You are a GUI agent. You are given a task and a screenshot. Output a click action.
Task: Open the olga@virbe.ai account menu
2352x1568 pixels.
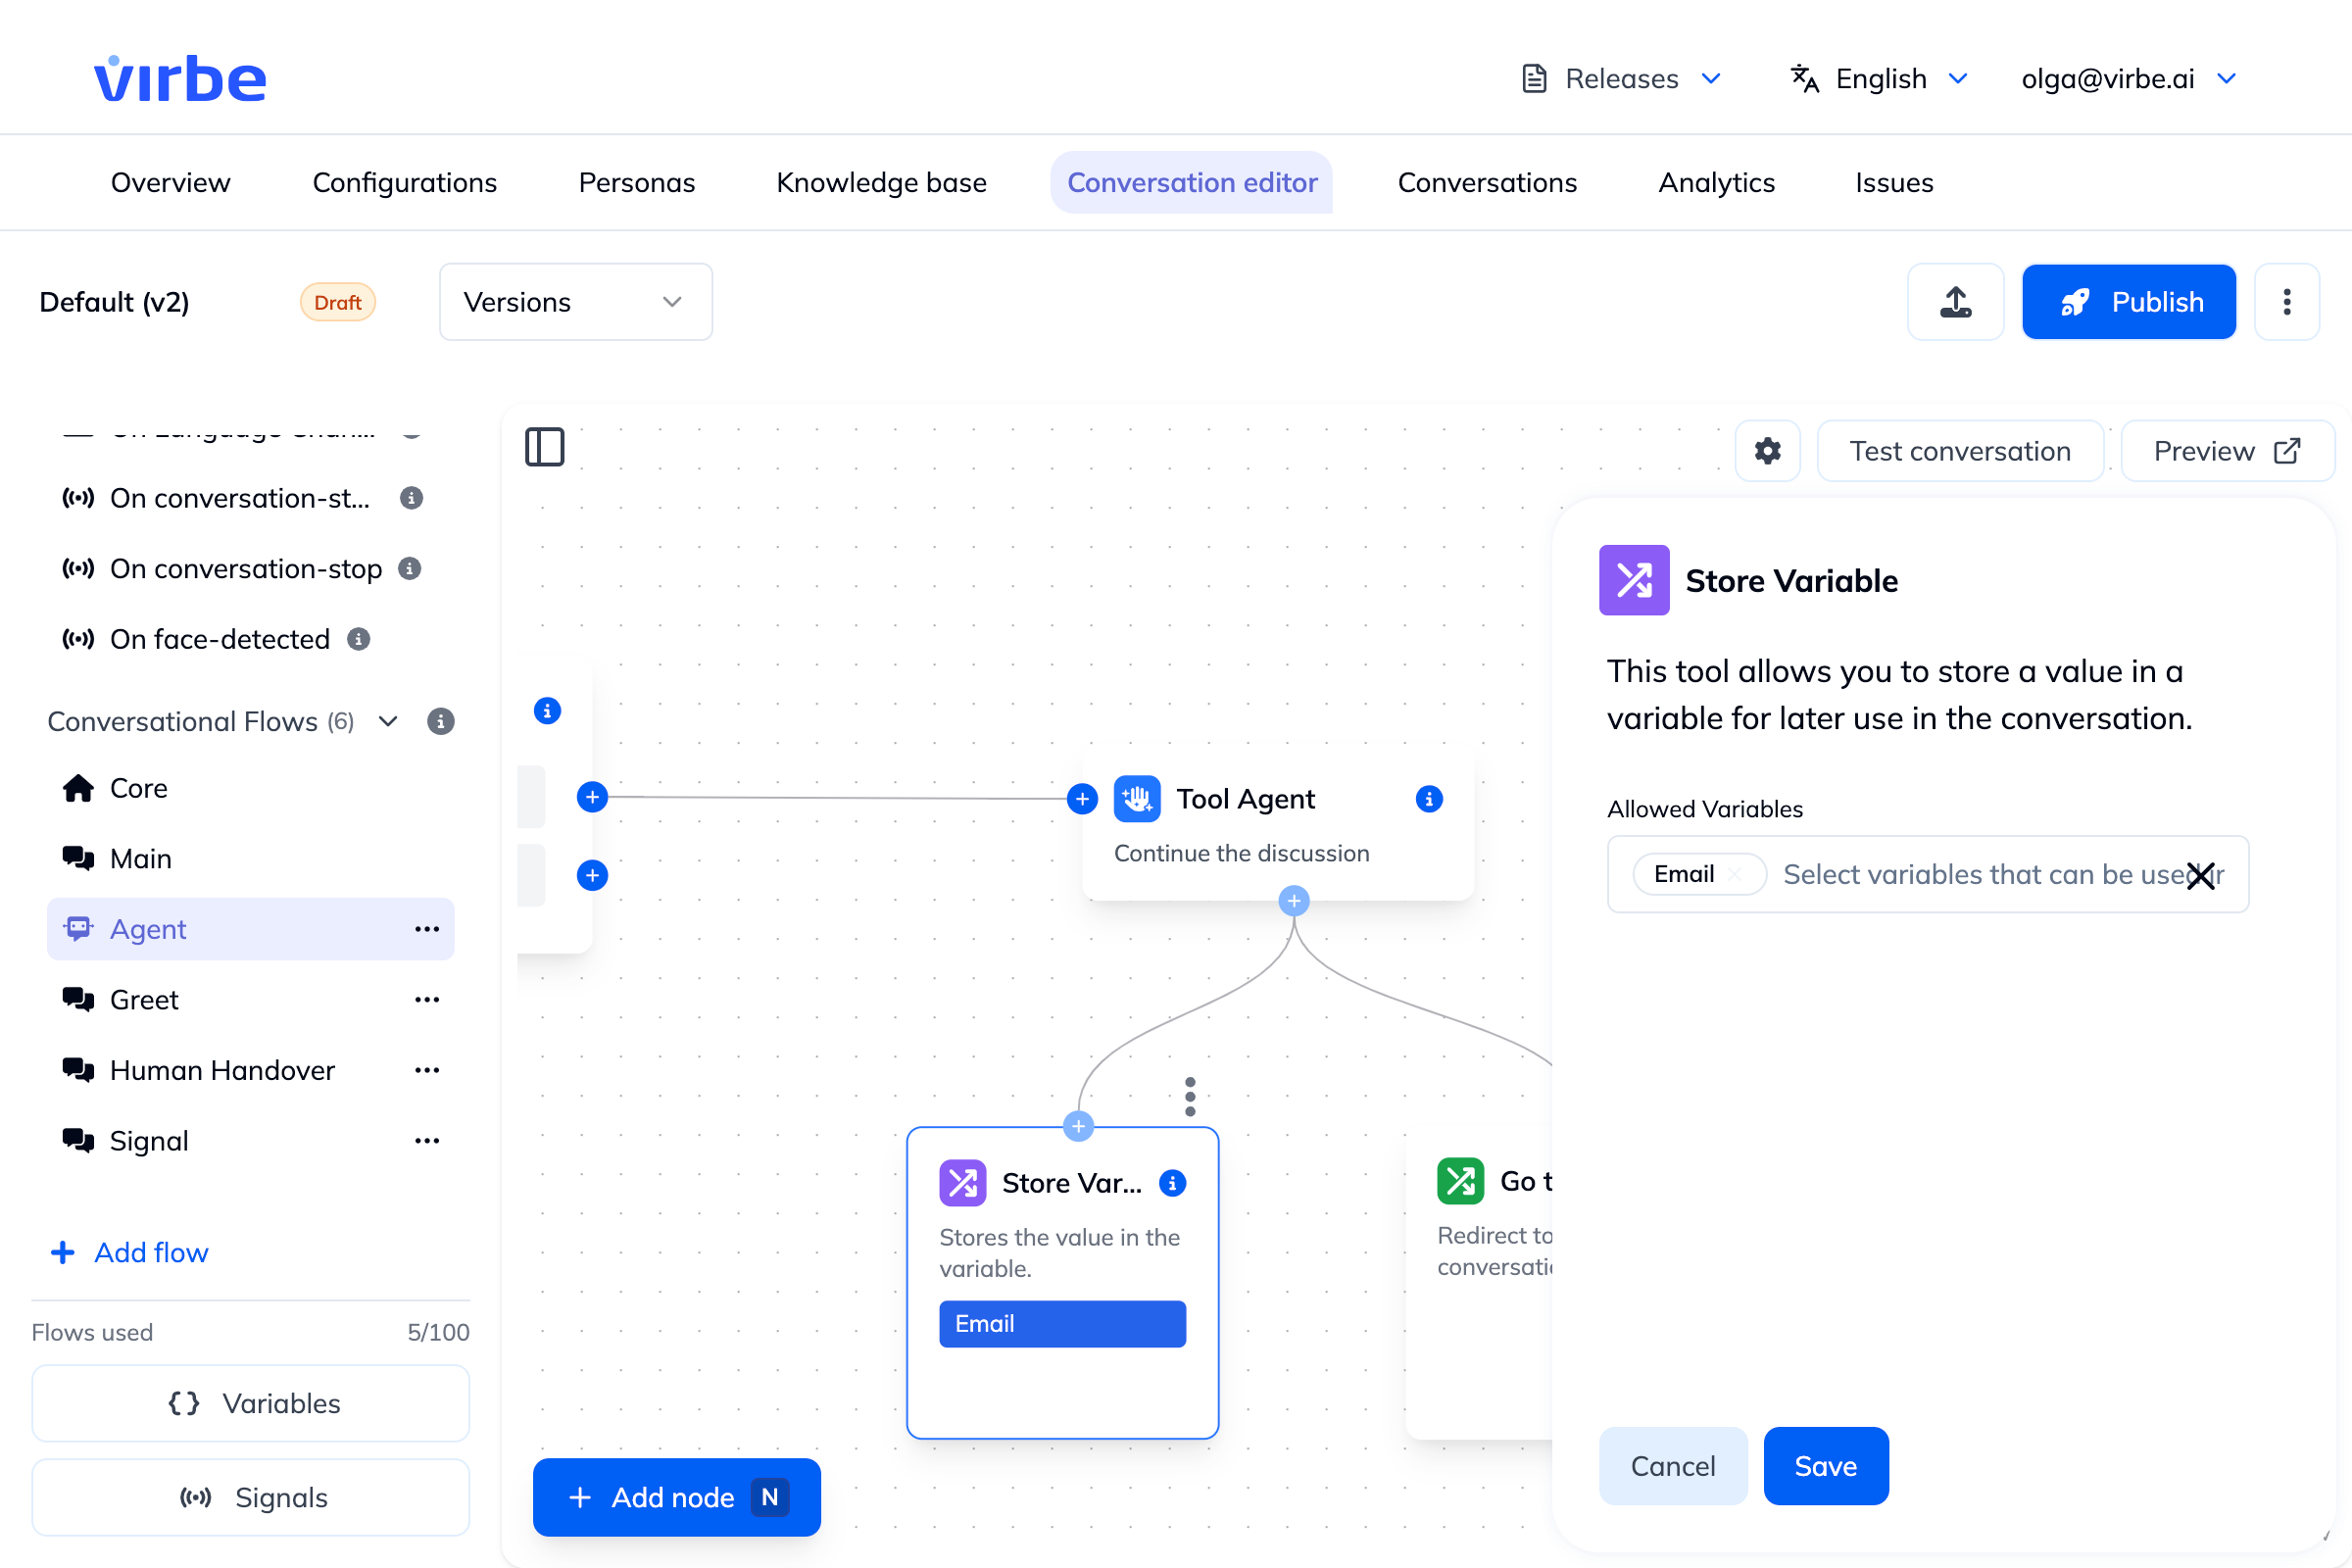click(2129, 78)
